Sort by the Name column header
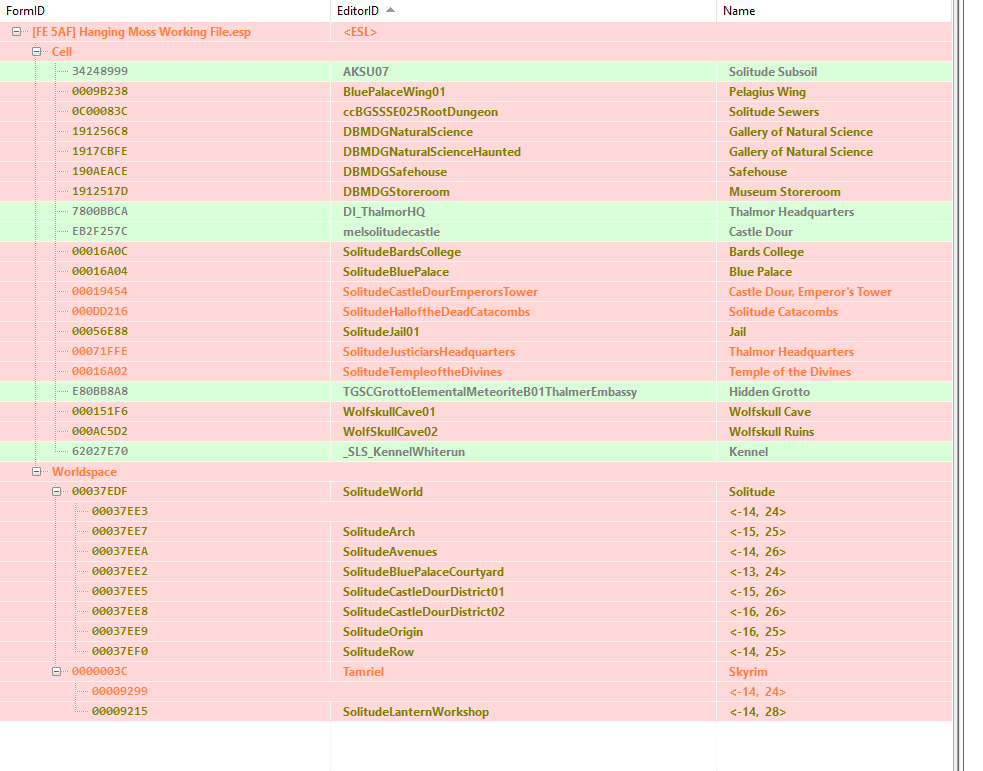This screenshot has width=983, height=771. click(x=834, y=11)
